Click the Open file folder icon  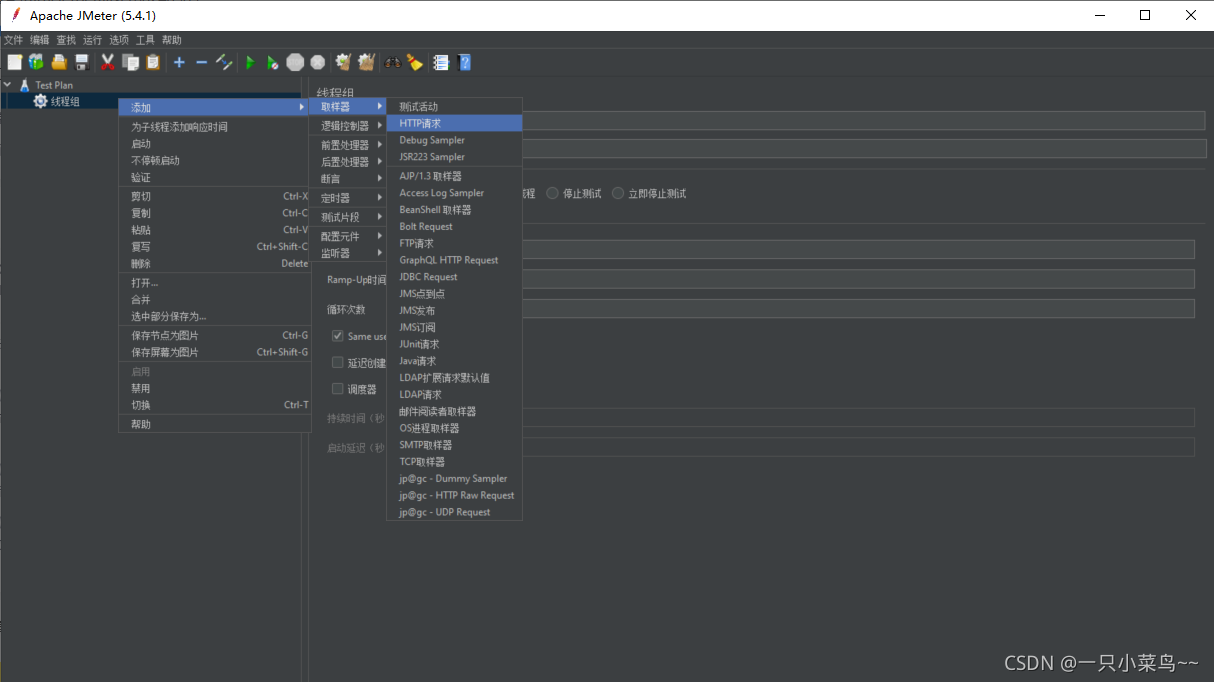click(59, 62)
